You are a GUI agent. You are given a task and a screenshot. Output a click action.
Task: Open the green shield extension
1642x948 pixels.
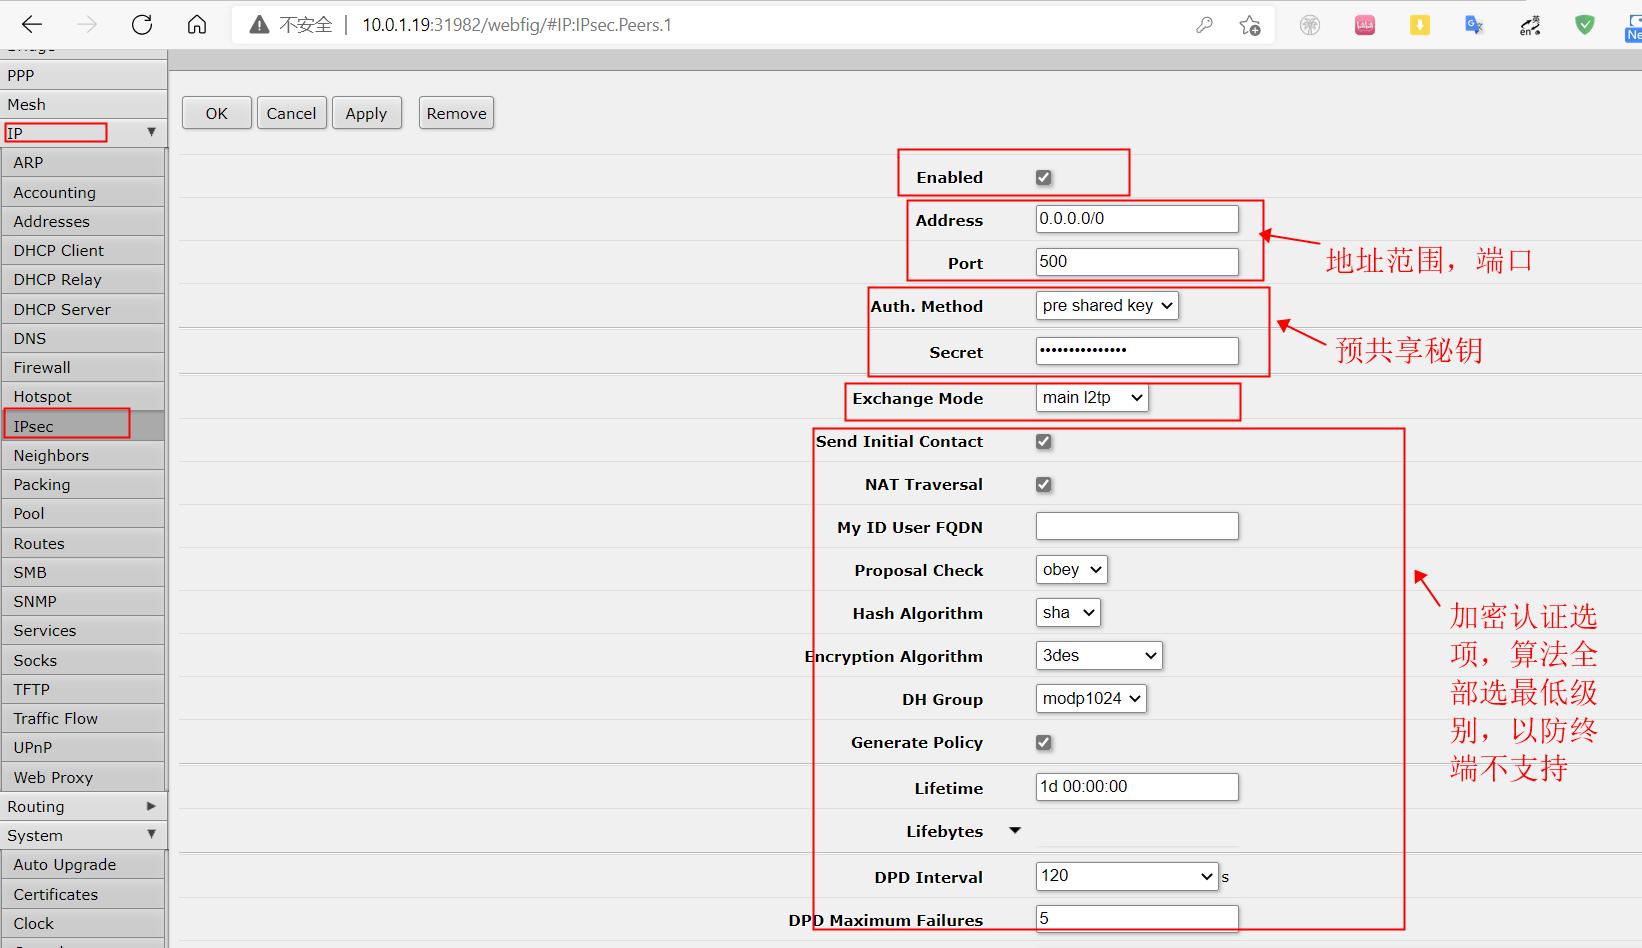pyautogui.click(x=1584, y=25)
